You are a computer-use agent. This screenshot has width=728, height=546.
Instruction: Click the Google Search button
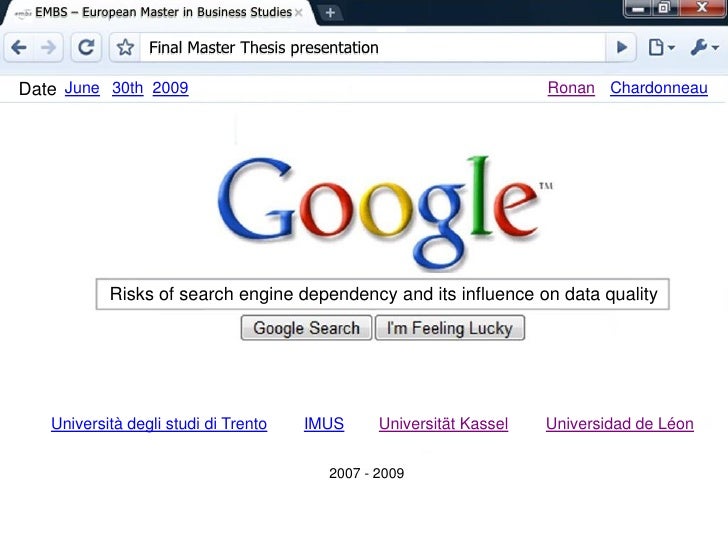pyautogui.click(x=306, y=328)
